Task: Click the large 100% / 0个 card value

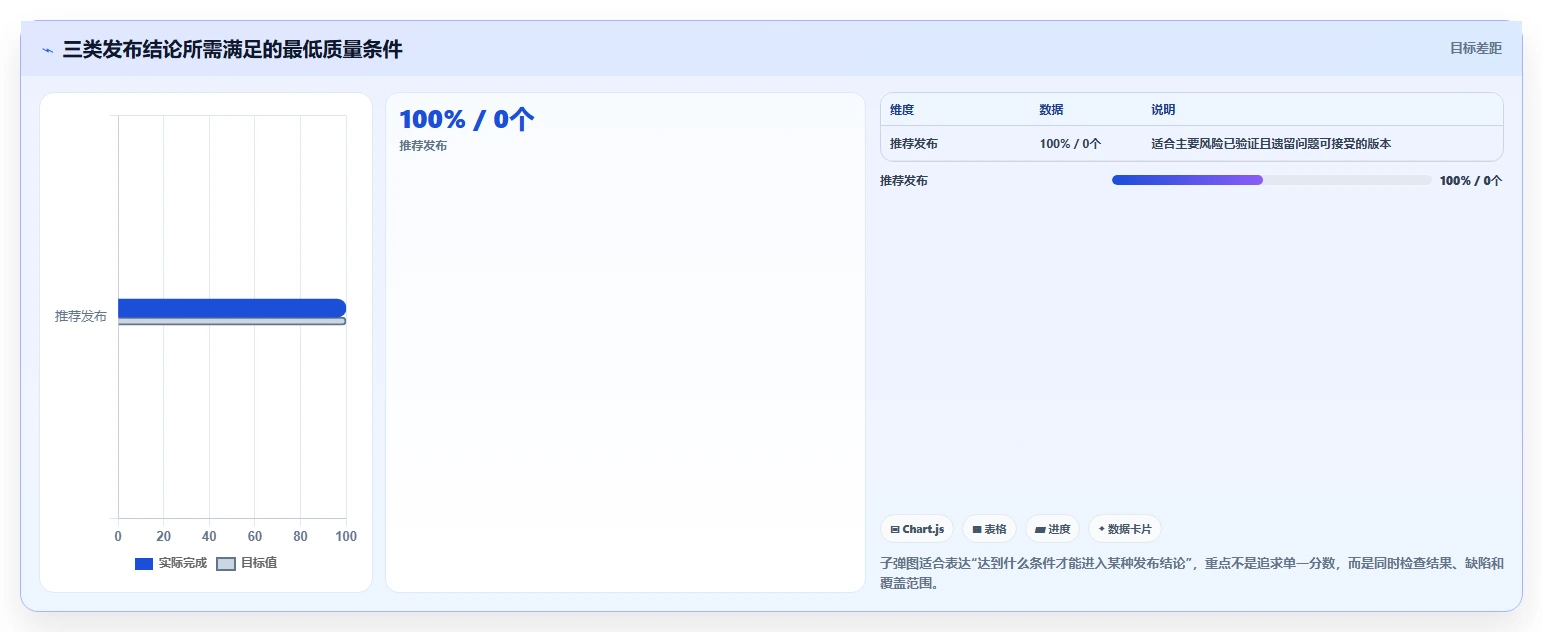Action: tap(467, 120)
